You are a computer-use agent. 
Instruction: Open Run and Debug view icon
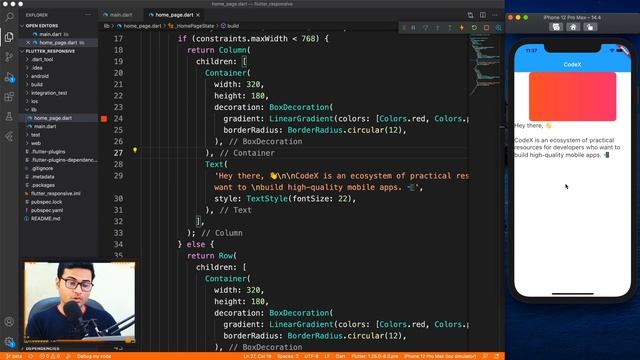(x=9, y=77)
